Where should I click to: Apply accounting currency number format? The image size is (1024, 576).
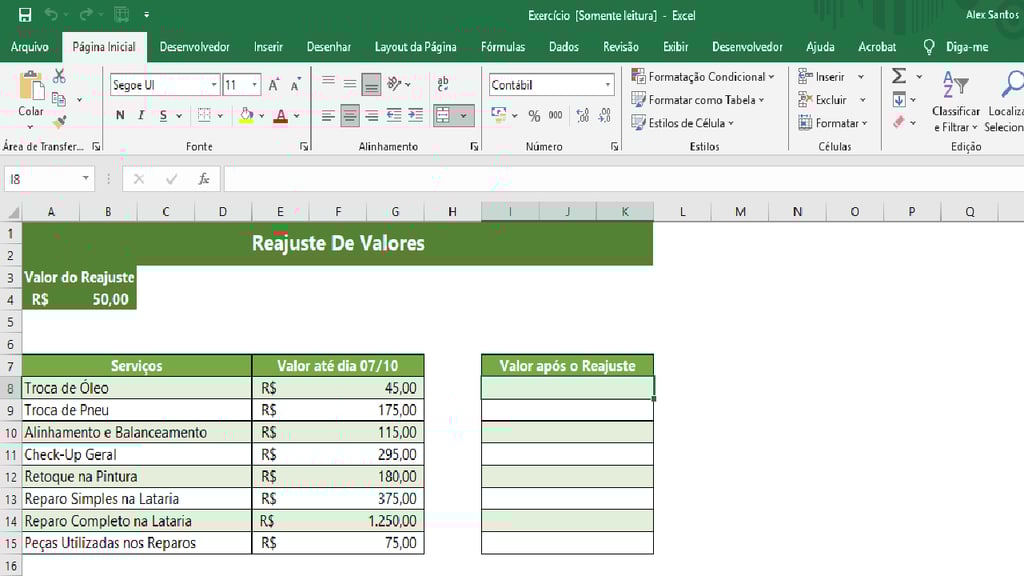[x=499, y=116]
